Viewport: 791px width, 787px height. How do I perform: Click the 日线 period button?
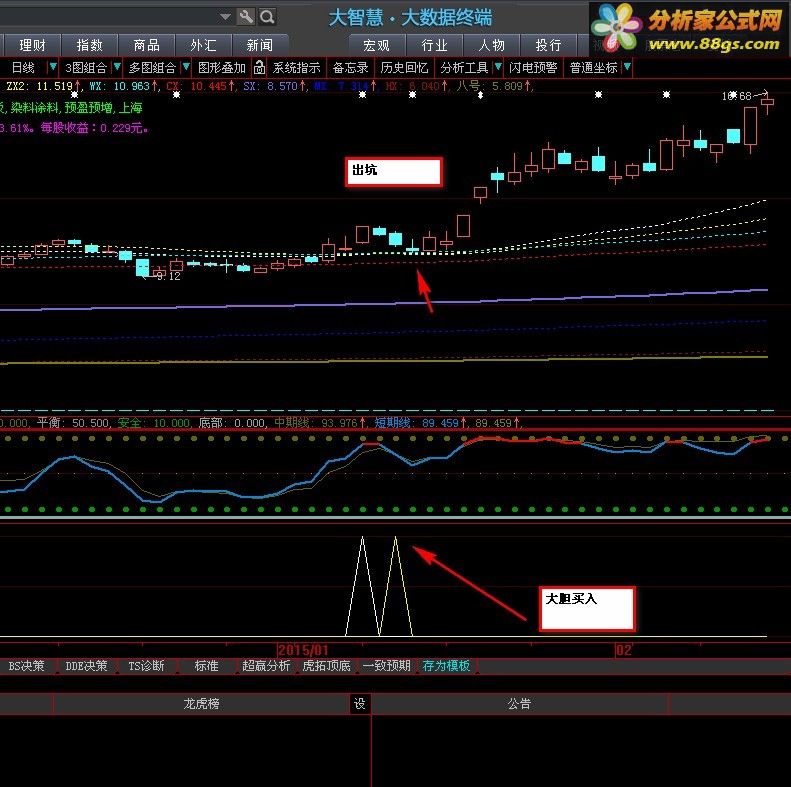[23, 68]
